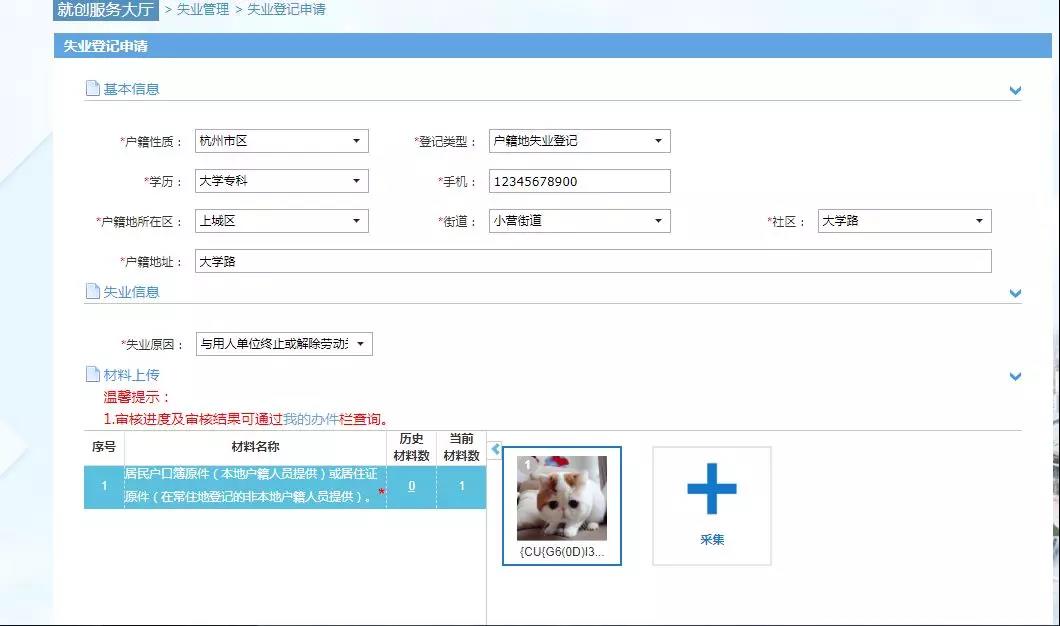Collapse the 失业信息 section chevron
The height and width of the screenshot is (626, 1060).
point(1015,293)
